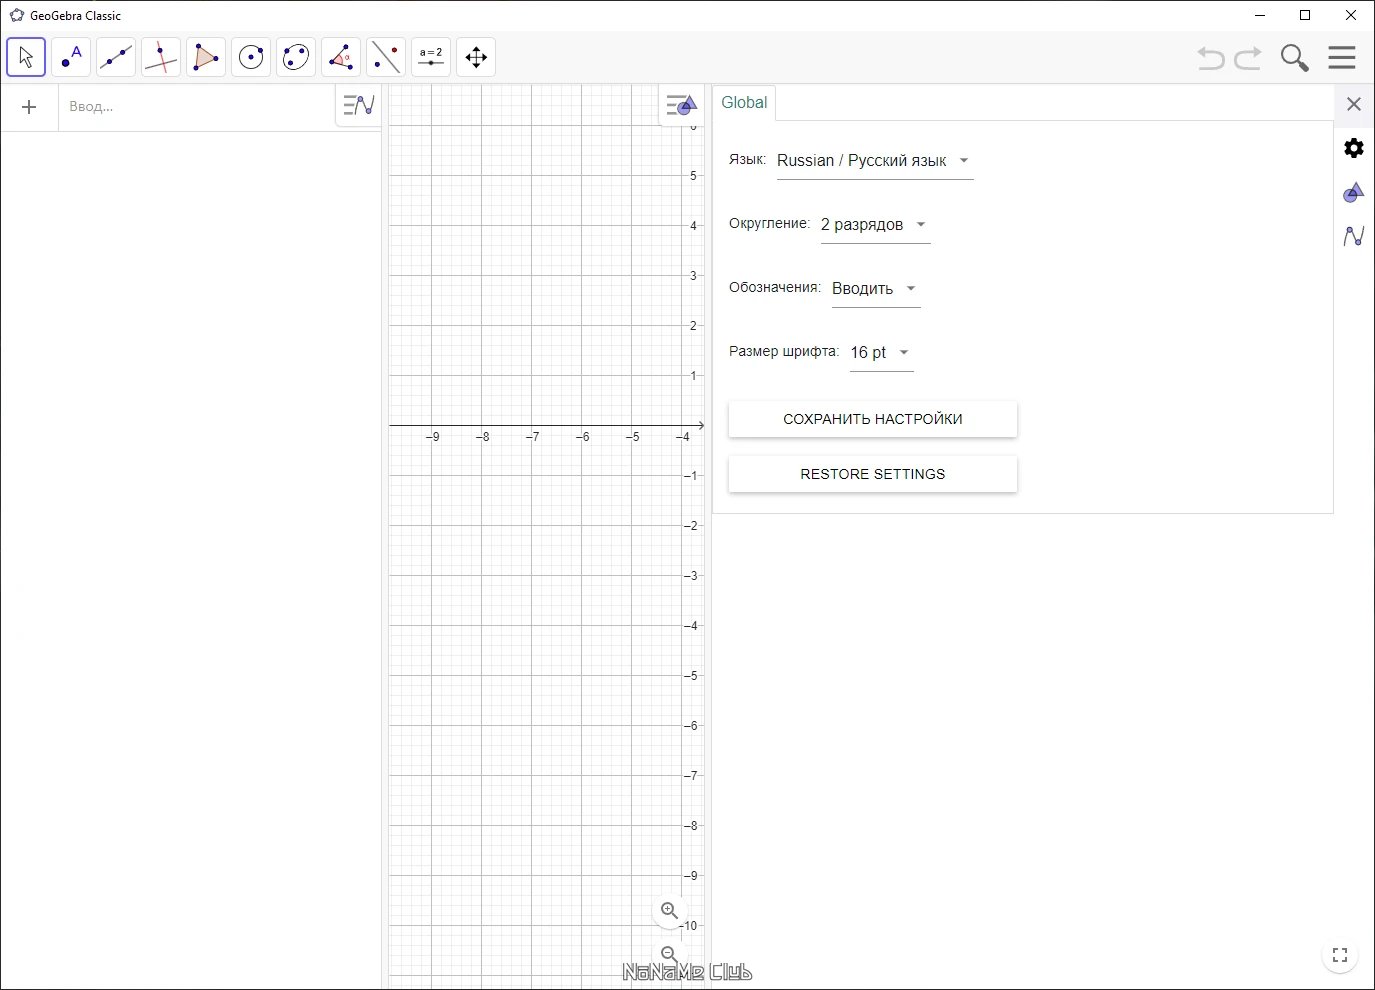Select the Line tool
Screen dimensions: 1375x990
pyautogui.click(x=116, y=57)
